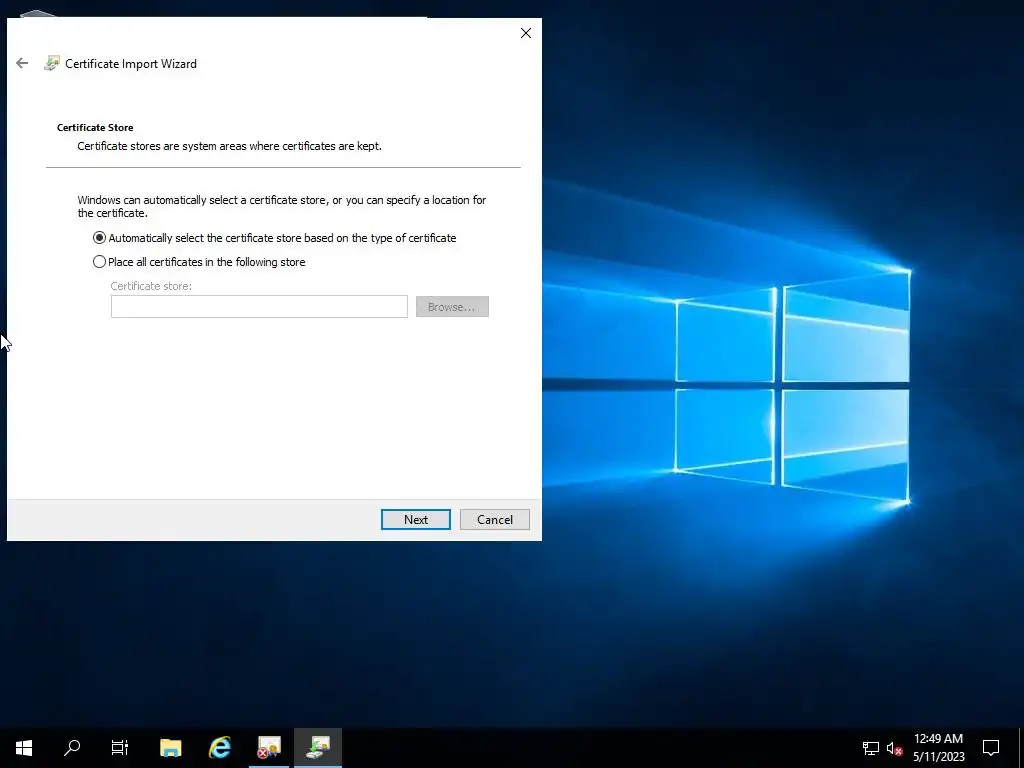Open the Windows Start menu

pos(24,748)
